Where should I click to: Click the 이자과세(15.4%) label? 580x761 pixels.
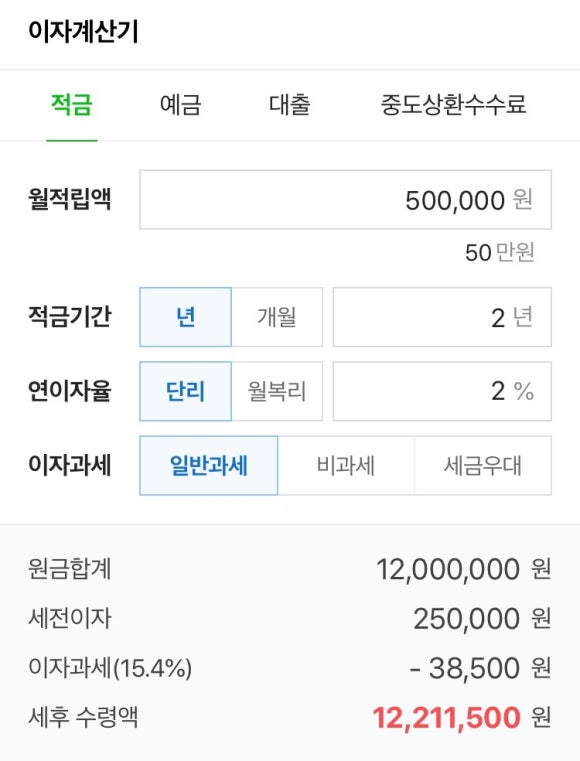click(x=110, y=667)
